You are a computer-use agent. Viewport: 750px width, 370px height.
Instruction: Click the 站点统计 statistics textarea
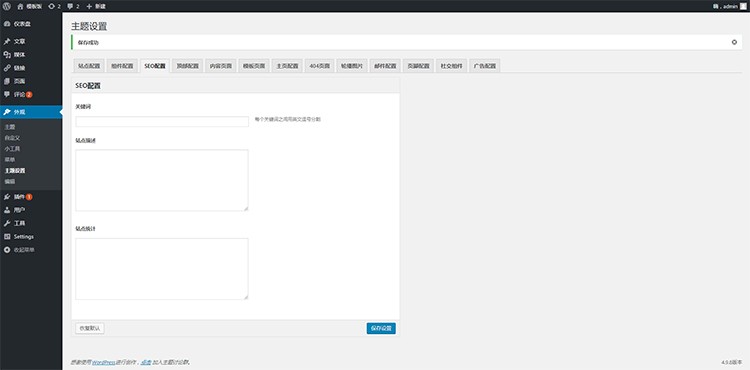162,269
